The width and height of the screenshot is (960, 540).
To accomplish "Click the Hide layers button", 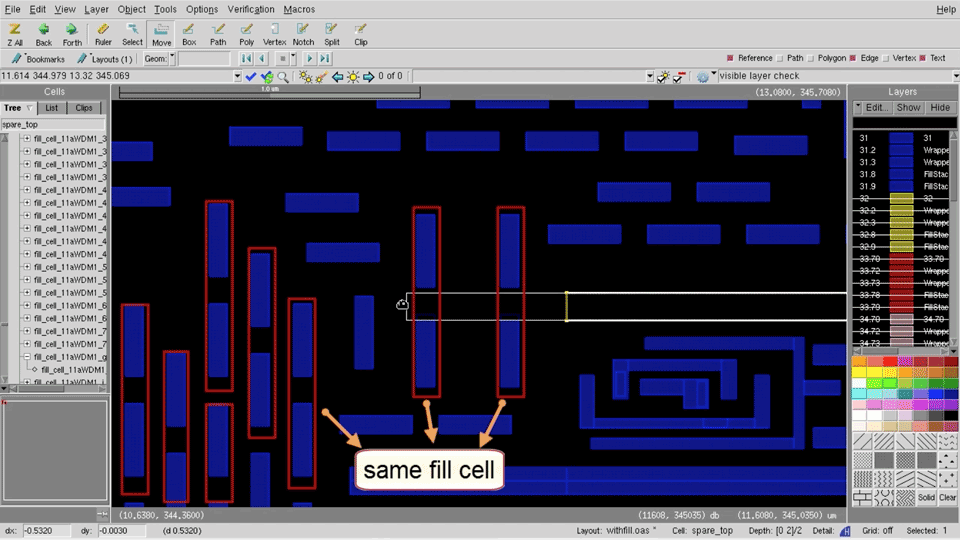I will pyautogui.click(x=940, y=107).
